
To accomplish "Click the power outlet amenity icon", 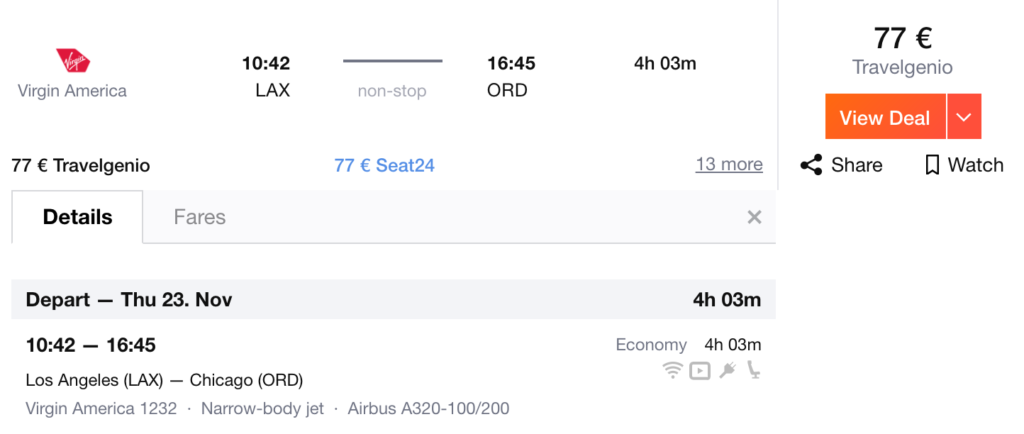I will 728,371.
